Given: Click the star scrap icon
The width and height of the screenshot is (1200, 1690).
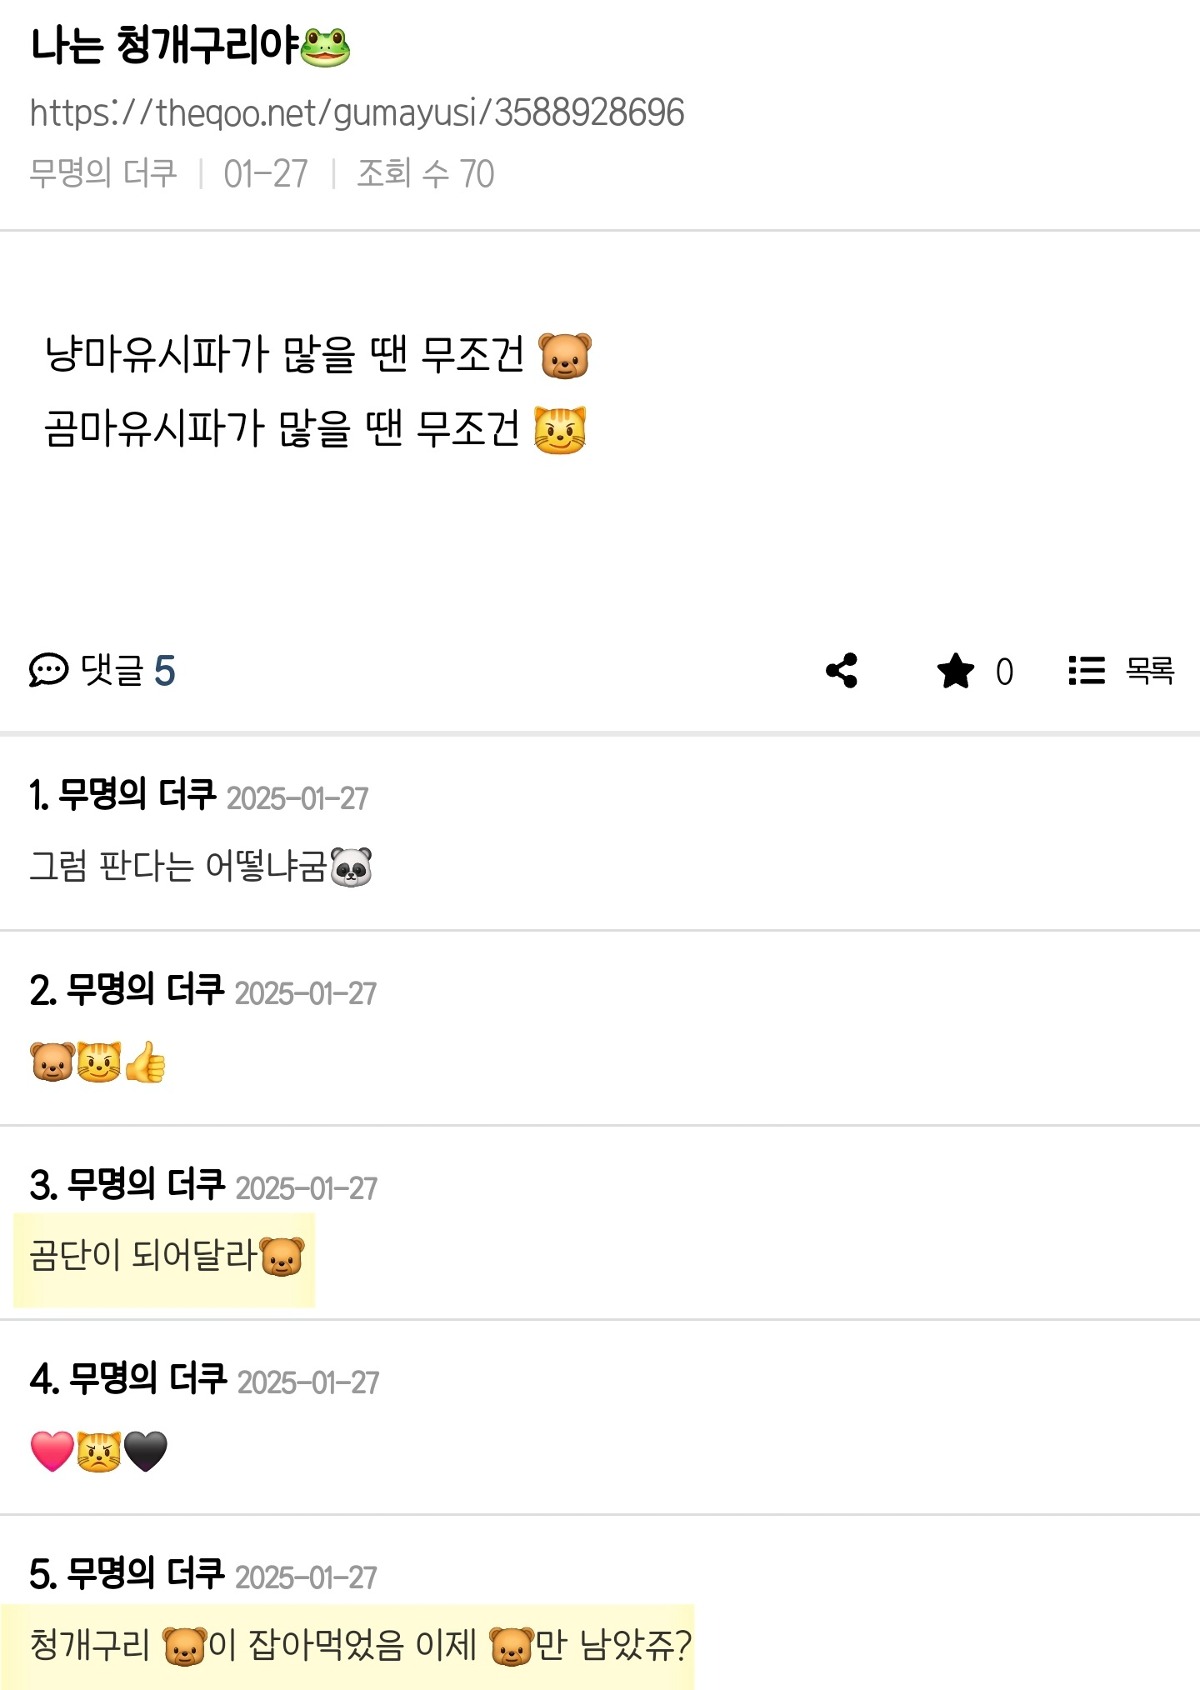Looking at the screenshot, I should point(955,670).
